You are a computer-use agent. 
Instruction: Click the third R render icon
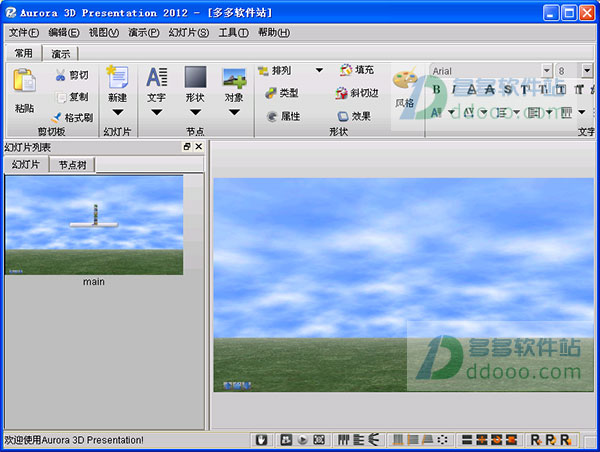566,440
